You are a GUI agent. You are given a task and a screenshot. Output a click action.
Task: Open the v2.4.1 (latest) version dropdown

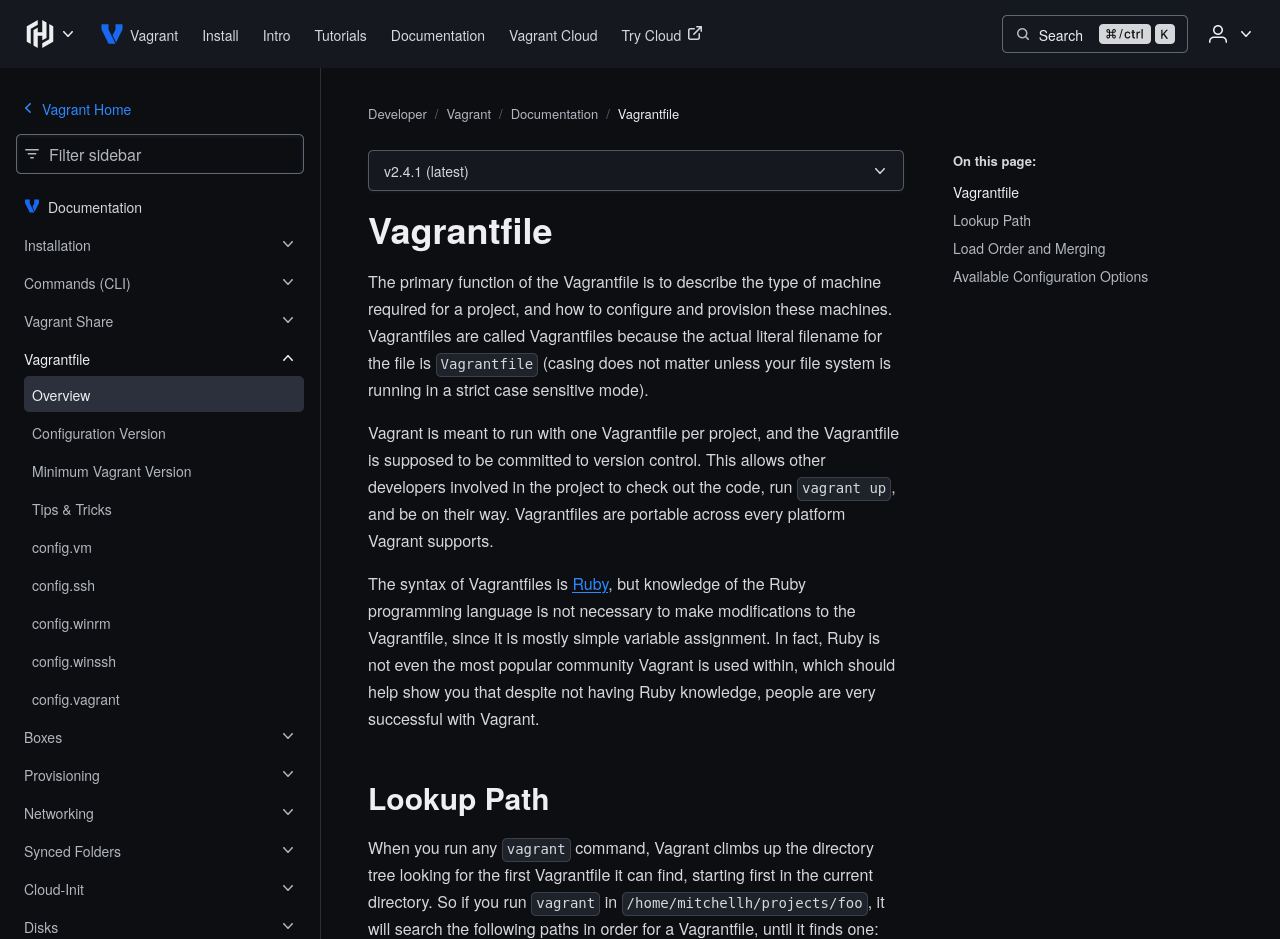coord(635,171)
